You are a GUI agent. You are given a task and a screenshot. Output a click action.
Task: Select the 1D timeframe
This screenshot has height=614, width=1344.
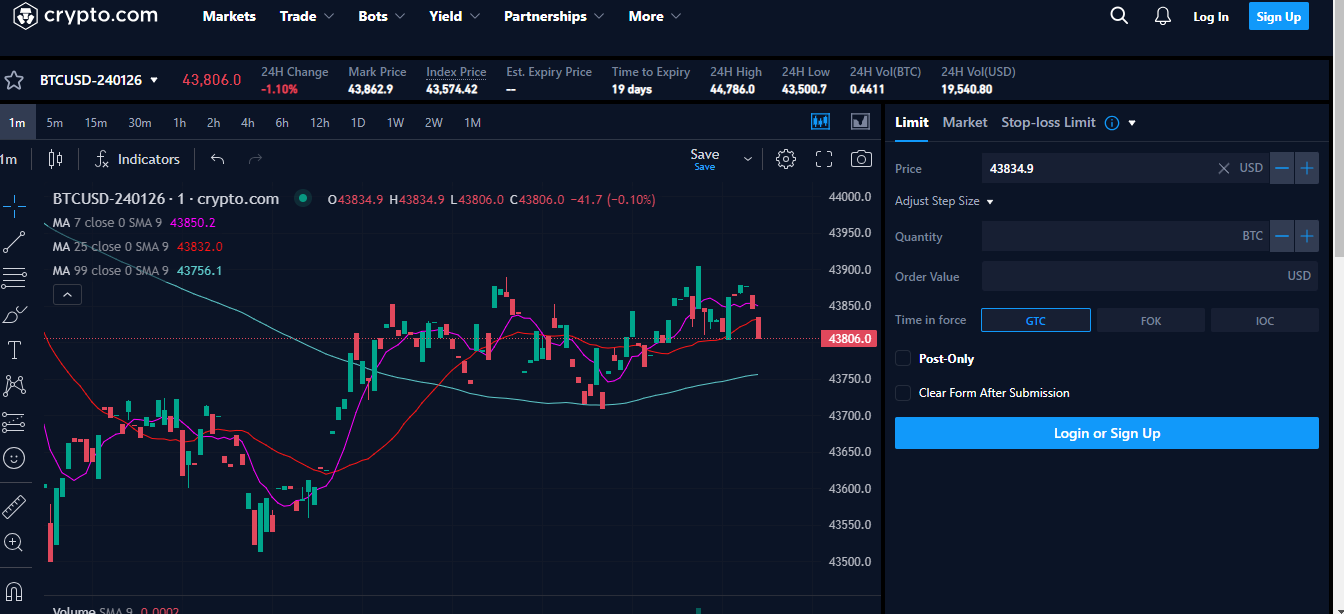[357, 123]
